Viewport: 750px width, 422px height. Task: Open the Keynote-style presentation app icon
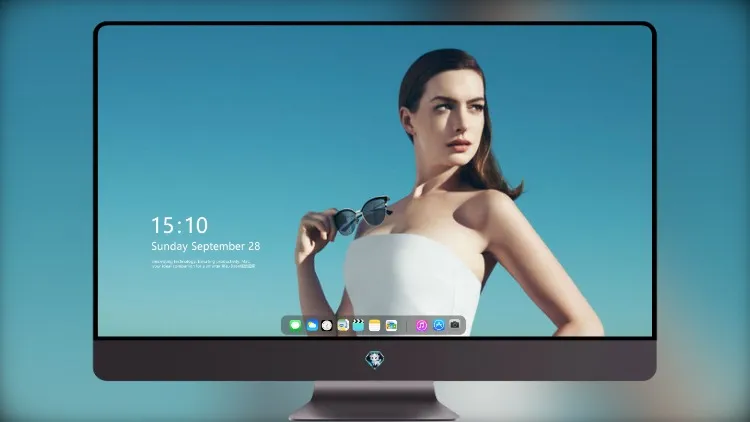pos(343,326)
